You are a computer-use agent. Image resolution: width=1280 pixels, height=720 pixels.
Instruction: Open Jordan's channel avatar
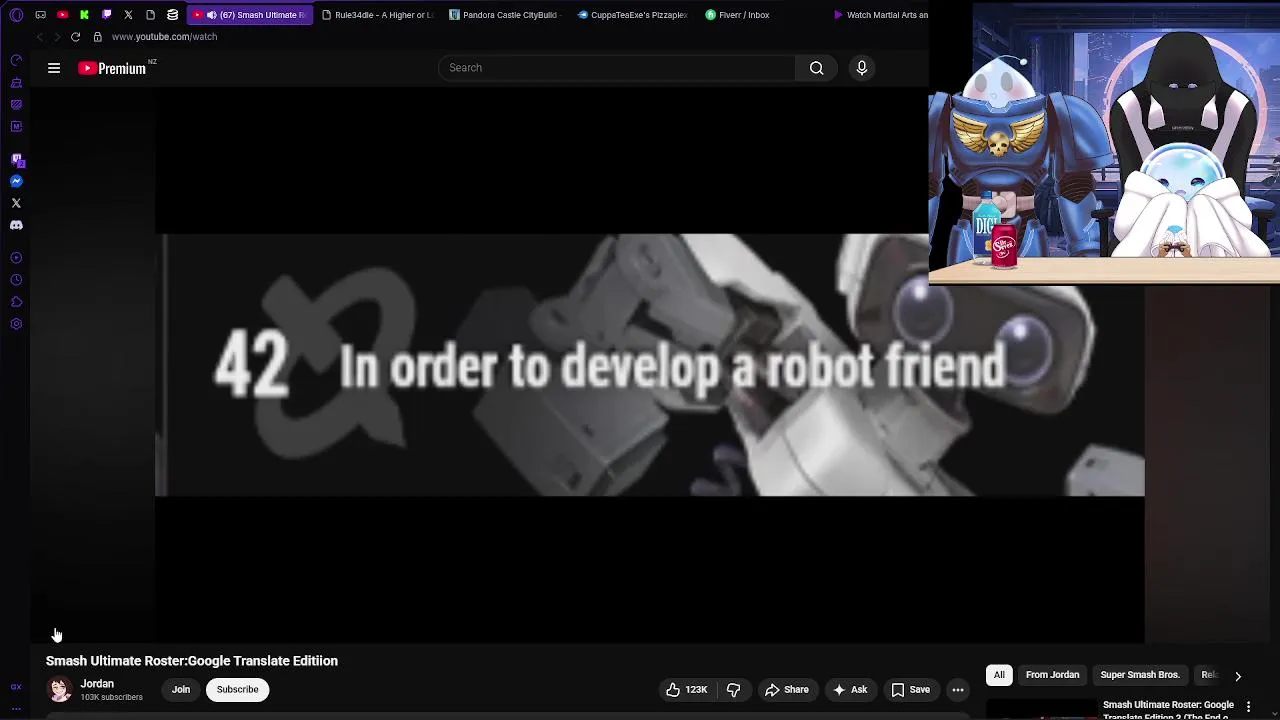coord(60,689)
